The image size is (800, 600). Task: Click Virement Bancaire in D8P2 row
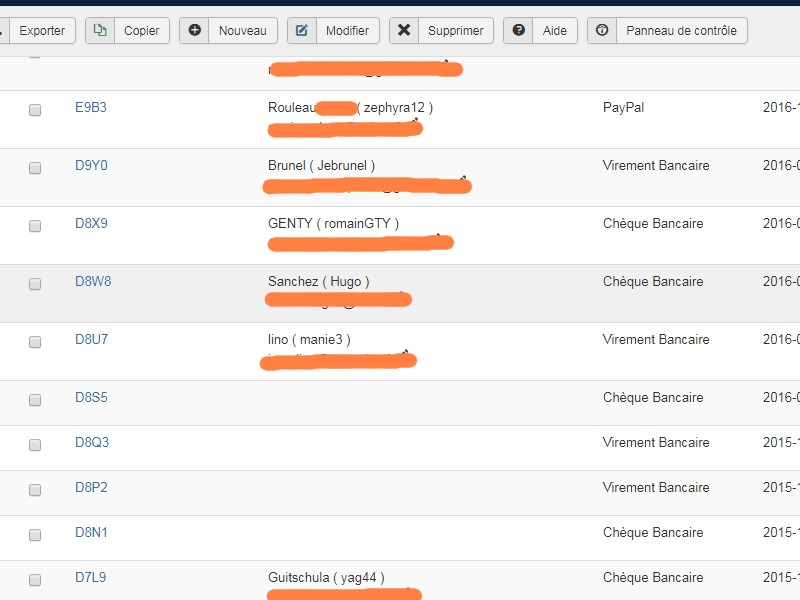[x=656, y=487]
